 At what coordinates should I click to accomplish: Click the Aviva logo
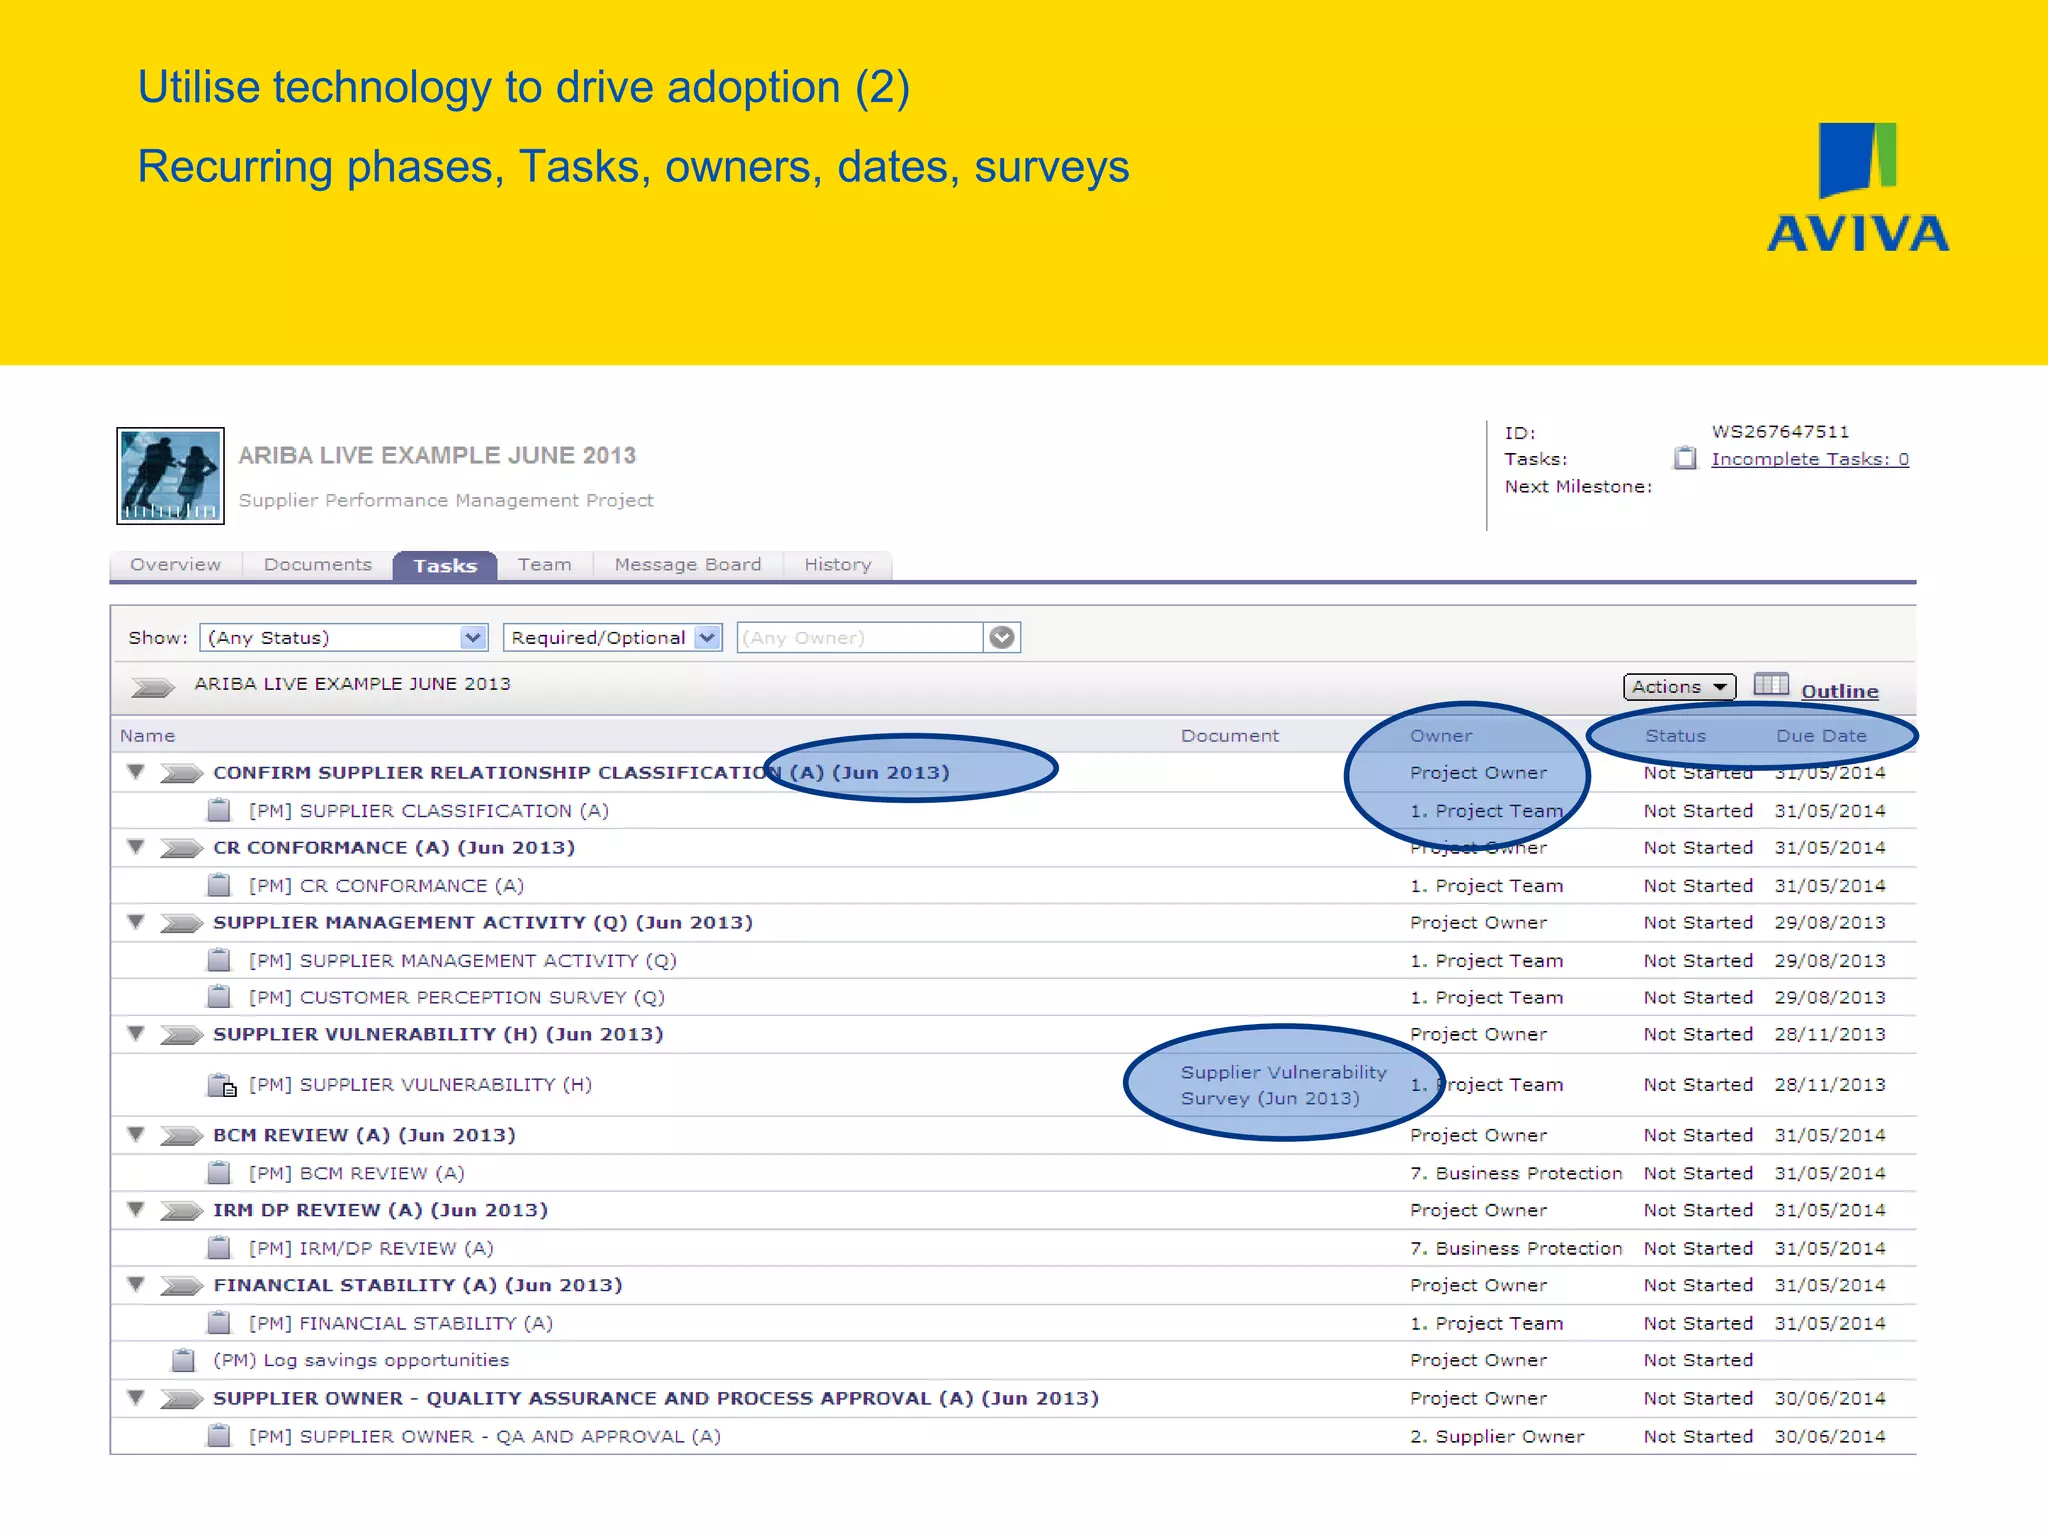click(1858, 187)
